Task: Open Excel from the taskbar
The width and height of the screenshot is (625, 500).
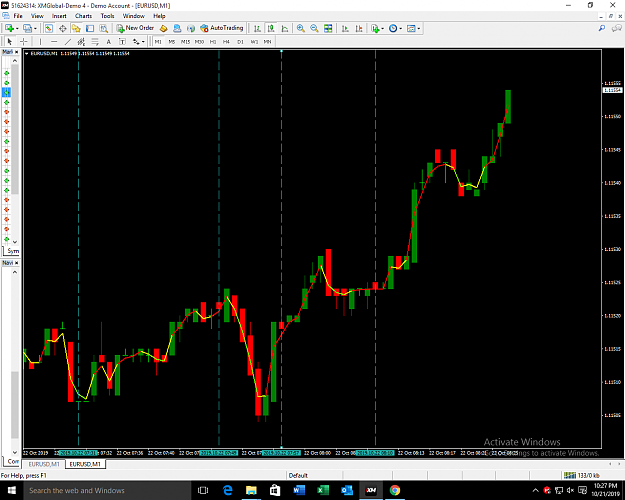Action: (x=323, y=490)
